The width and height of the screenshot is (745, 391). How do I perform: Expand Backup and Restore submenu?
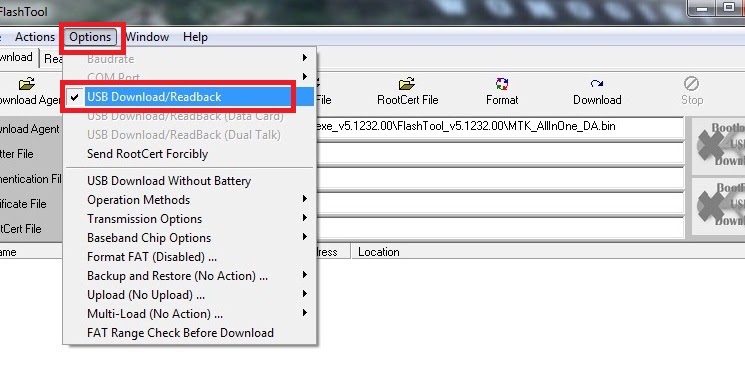[188, 276]
